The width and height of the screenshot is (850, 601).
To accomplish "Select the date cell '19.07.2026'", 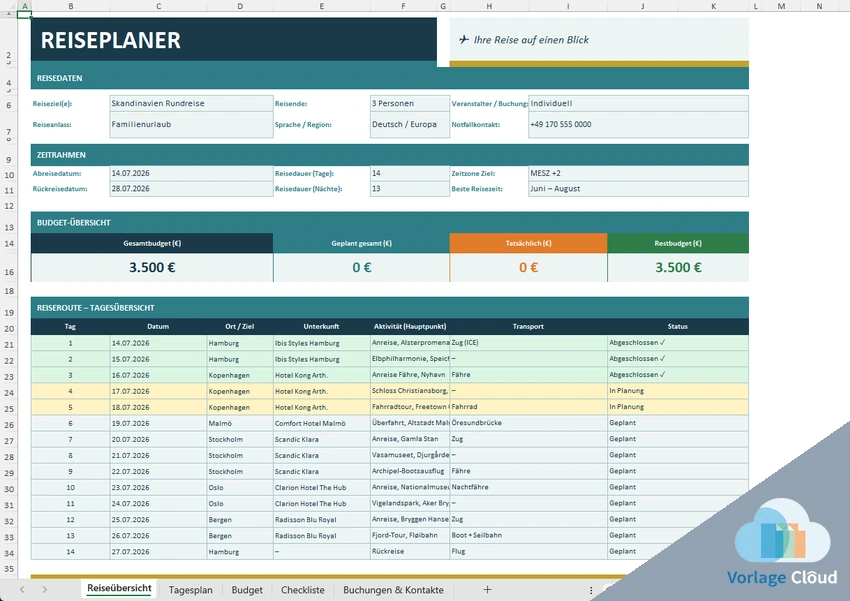I will [158, 423].
